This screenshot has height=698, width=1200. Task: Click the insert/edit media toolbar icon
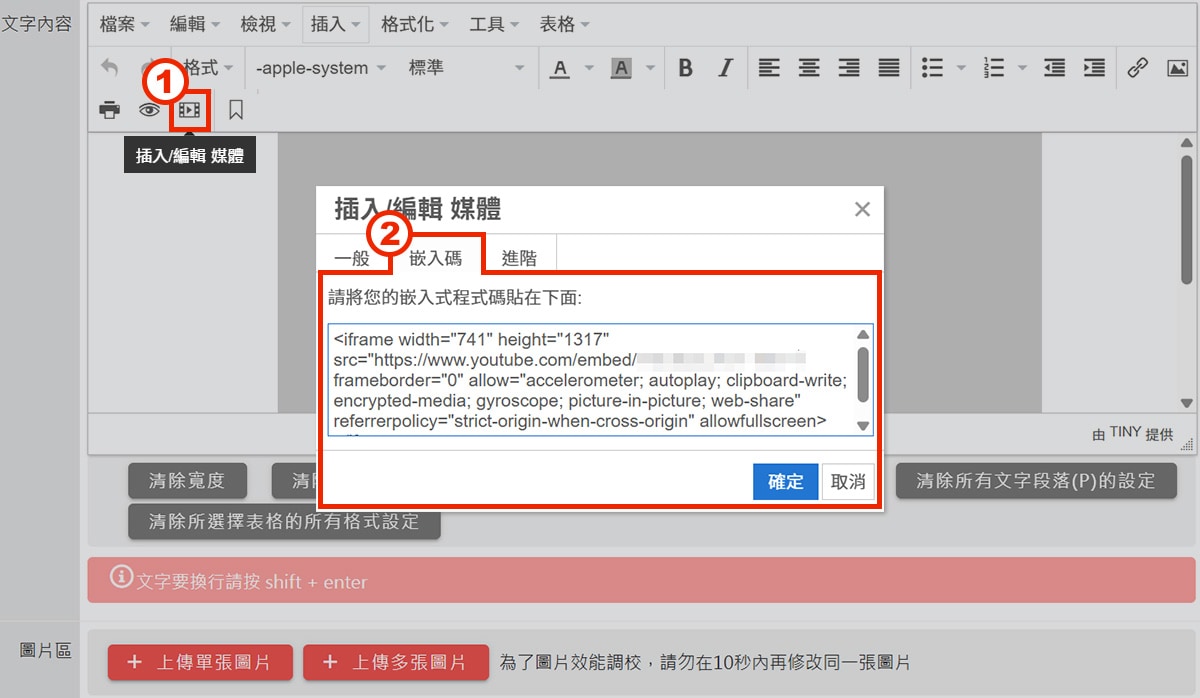tap(190, 110)
